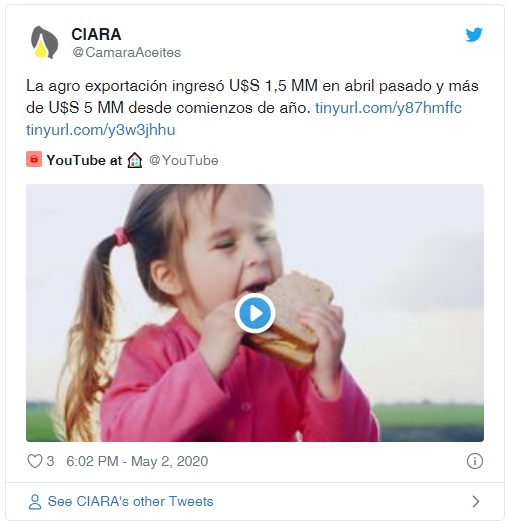Click the house emoji beside YouTube
509x527 pixels.
coord(135,160)
